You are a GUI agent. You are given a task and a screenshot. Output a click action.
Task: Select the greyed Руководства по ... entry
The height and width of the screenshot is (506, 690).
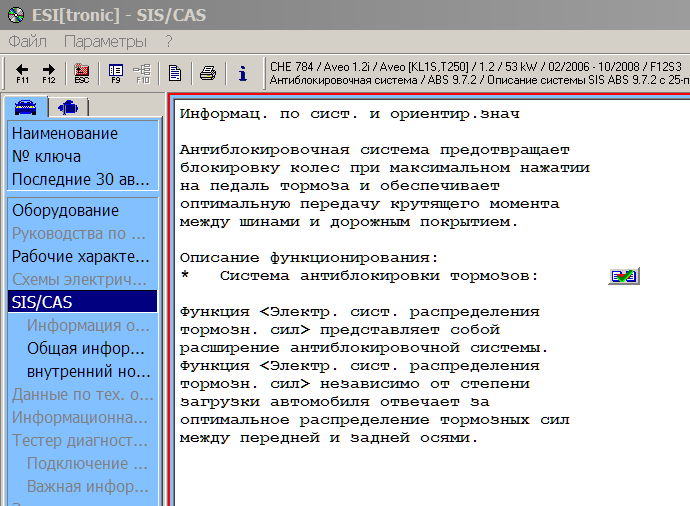click(83, 233)
